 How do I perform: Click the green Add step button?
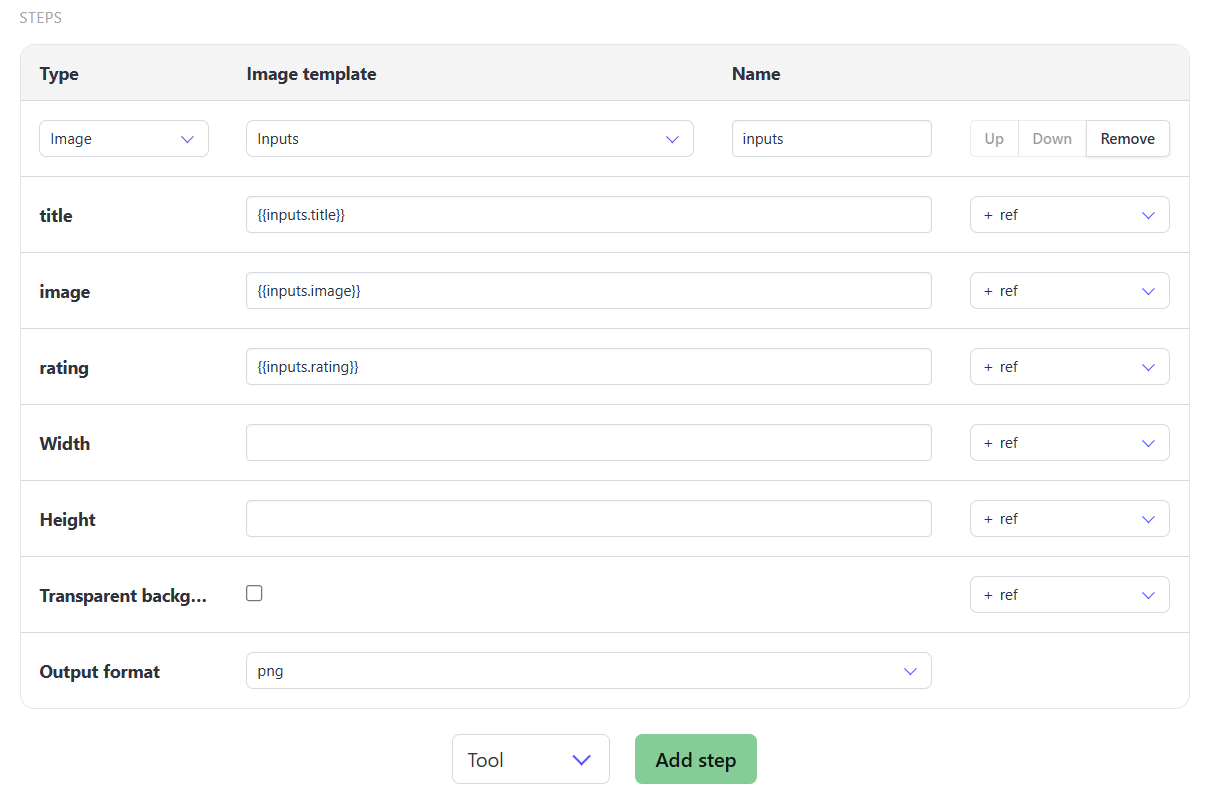click(696, 759)
